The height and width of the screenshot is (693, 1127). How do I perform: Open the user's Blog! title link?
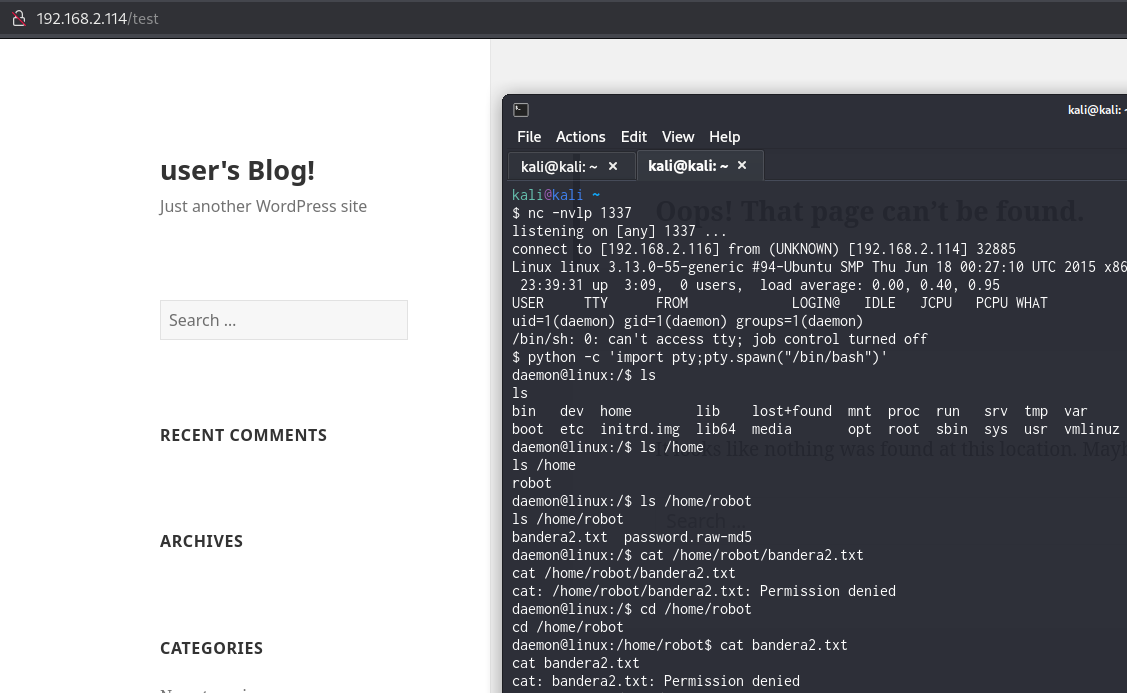tap(237, 170)
